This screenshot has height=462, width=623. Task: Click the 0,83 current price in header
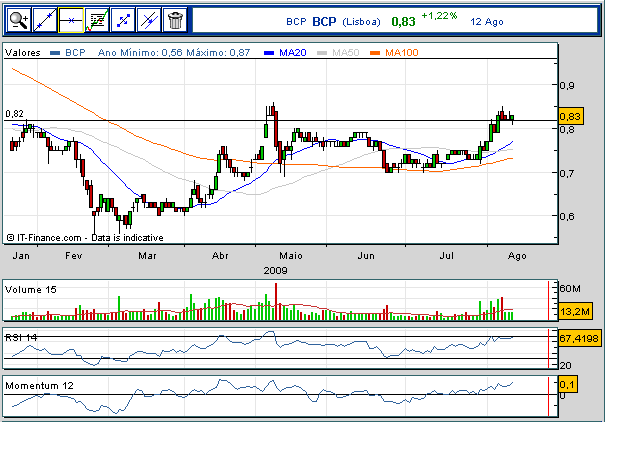(403, 21)
